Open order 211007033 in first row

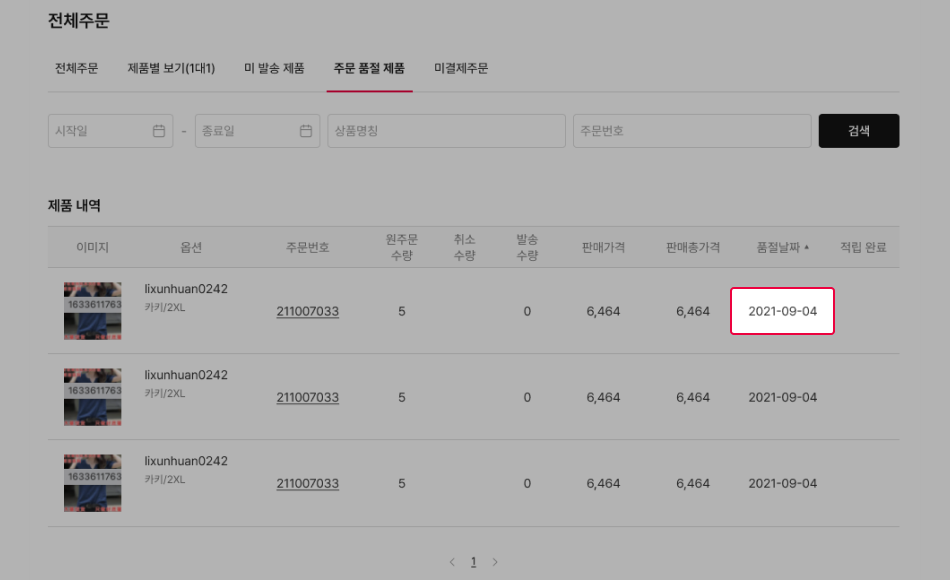308,312
